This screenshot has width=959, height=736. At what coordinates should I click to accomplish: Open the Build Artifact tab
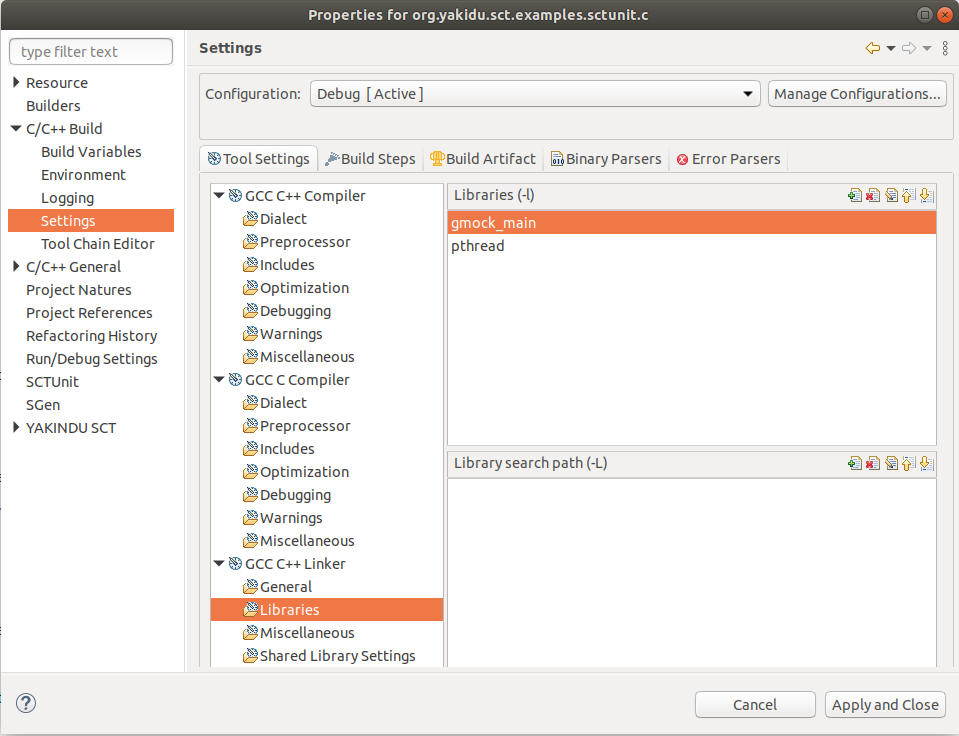tap(483, 159)
